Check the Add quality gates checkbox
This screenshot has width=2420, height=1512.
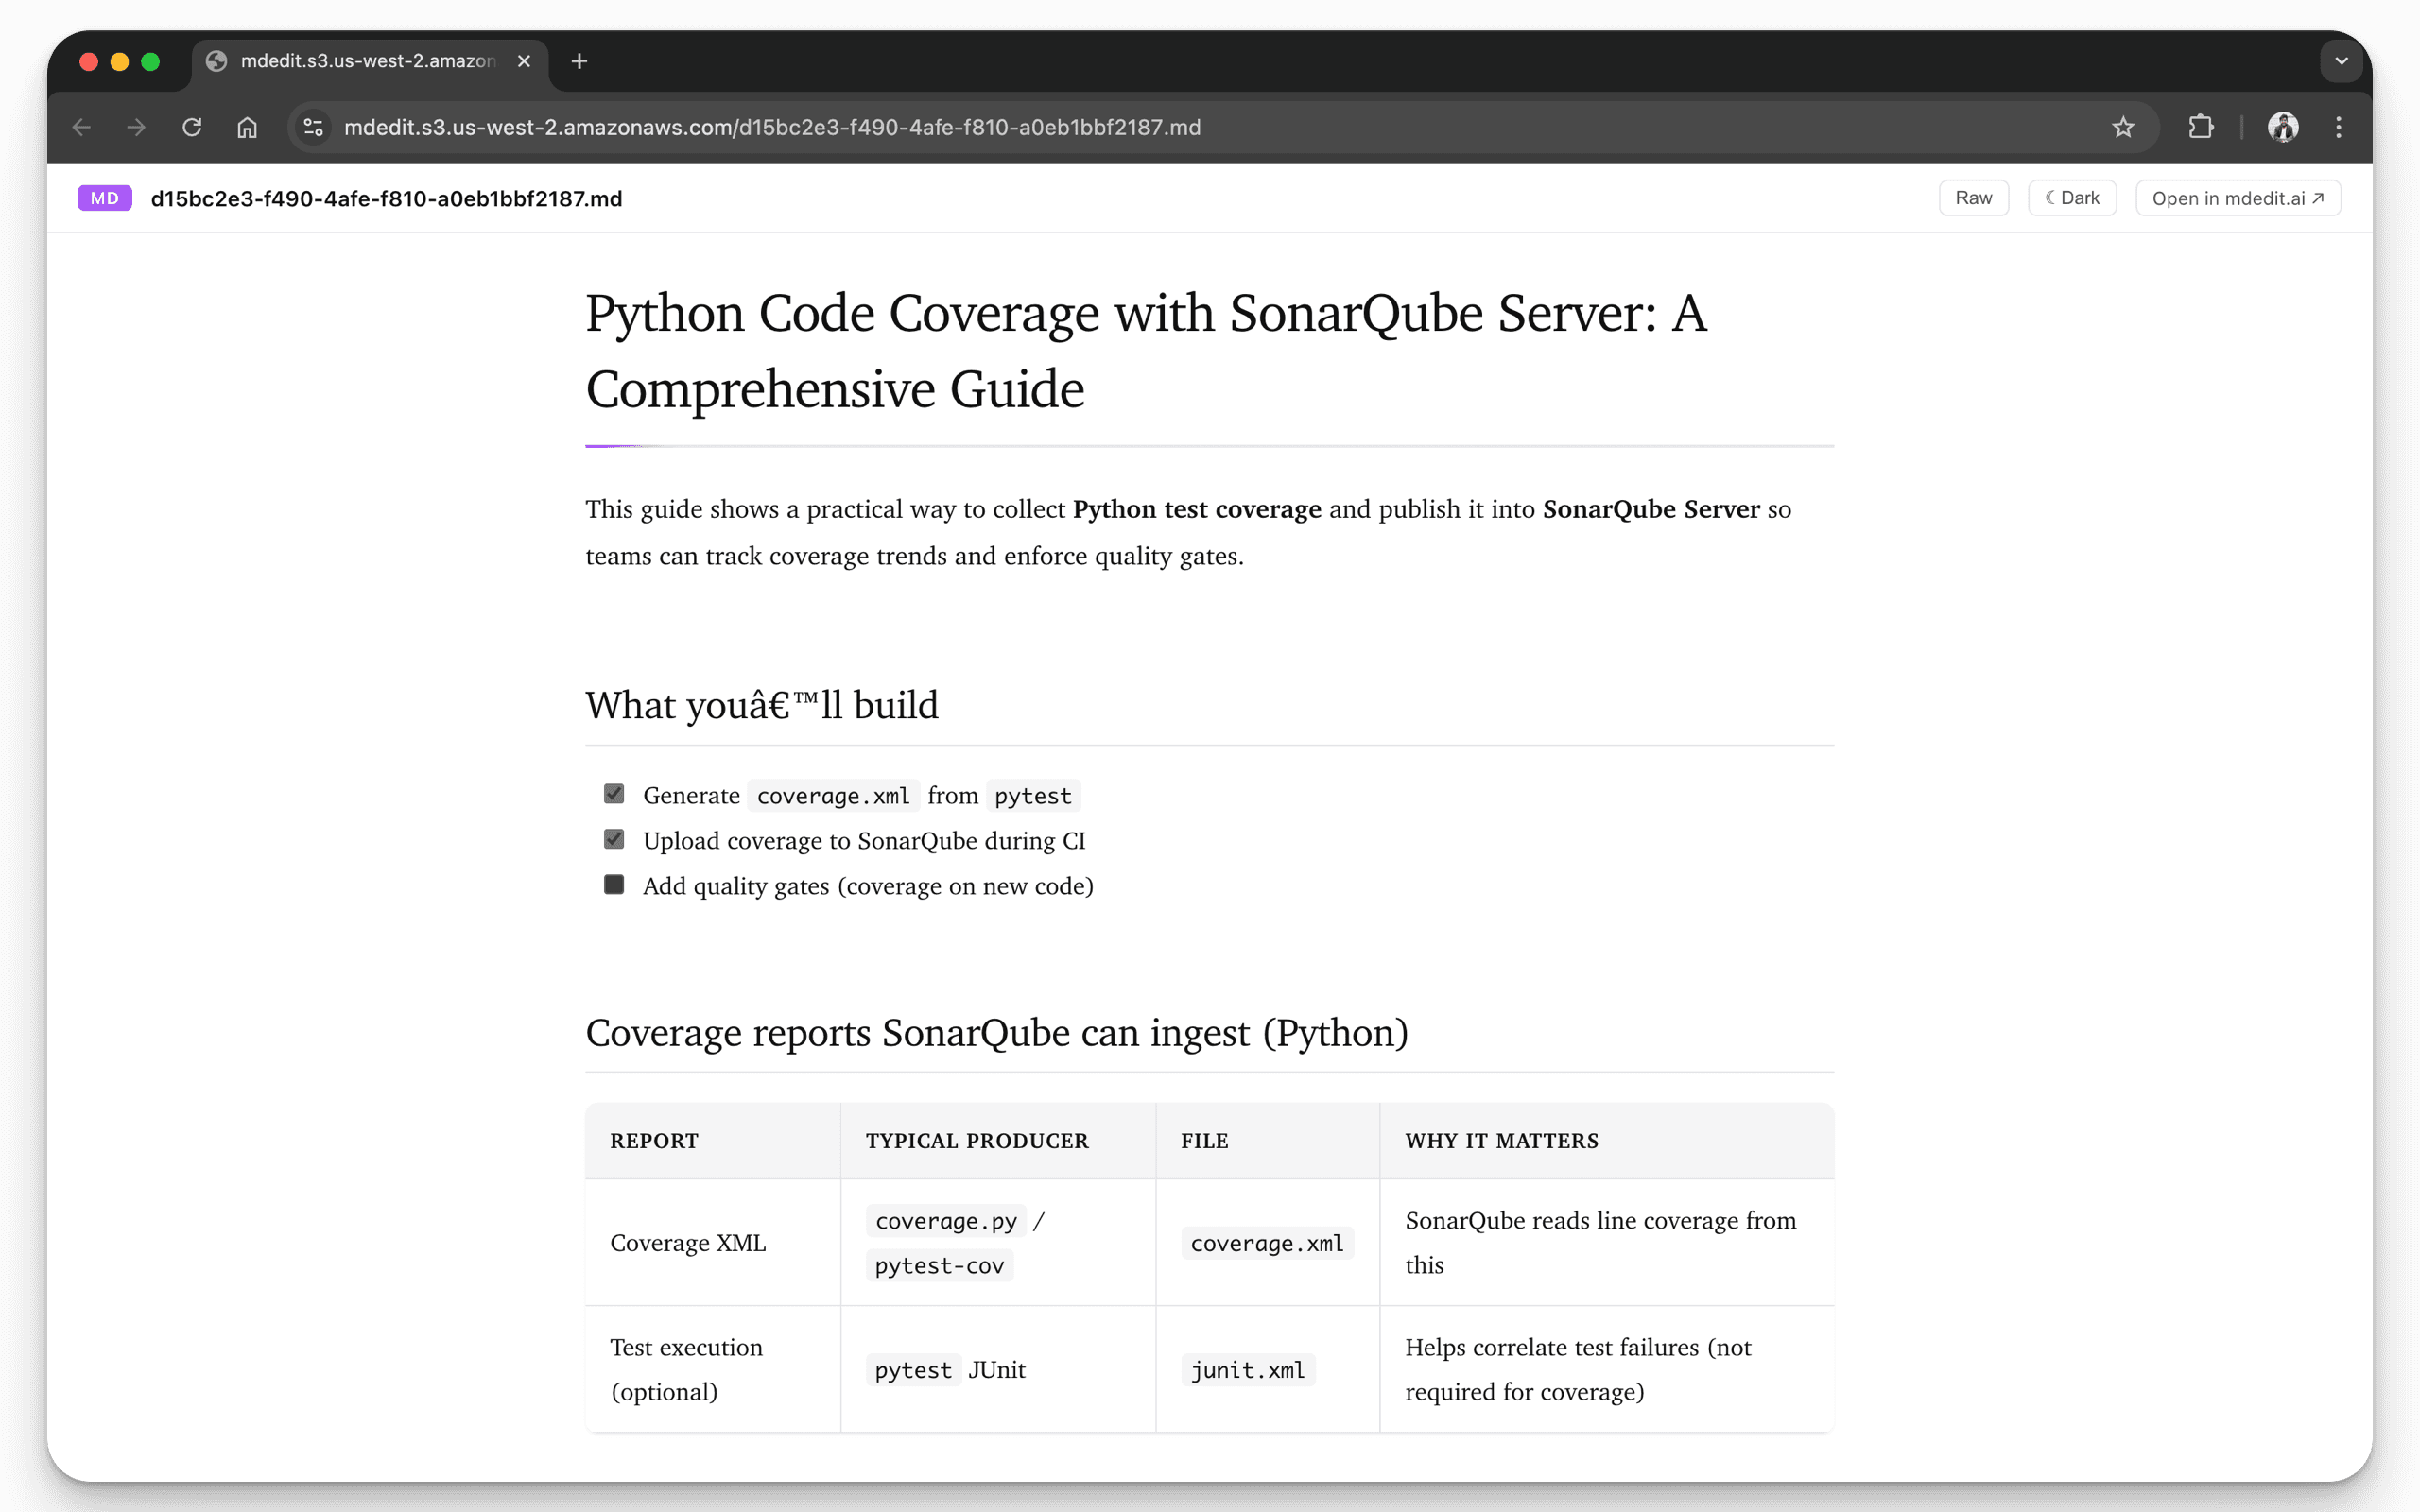coord(614,884)
